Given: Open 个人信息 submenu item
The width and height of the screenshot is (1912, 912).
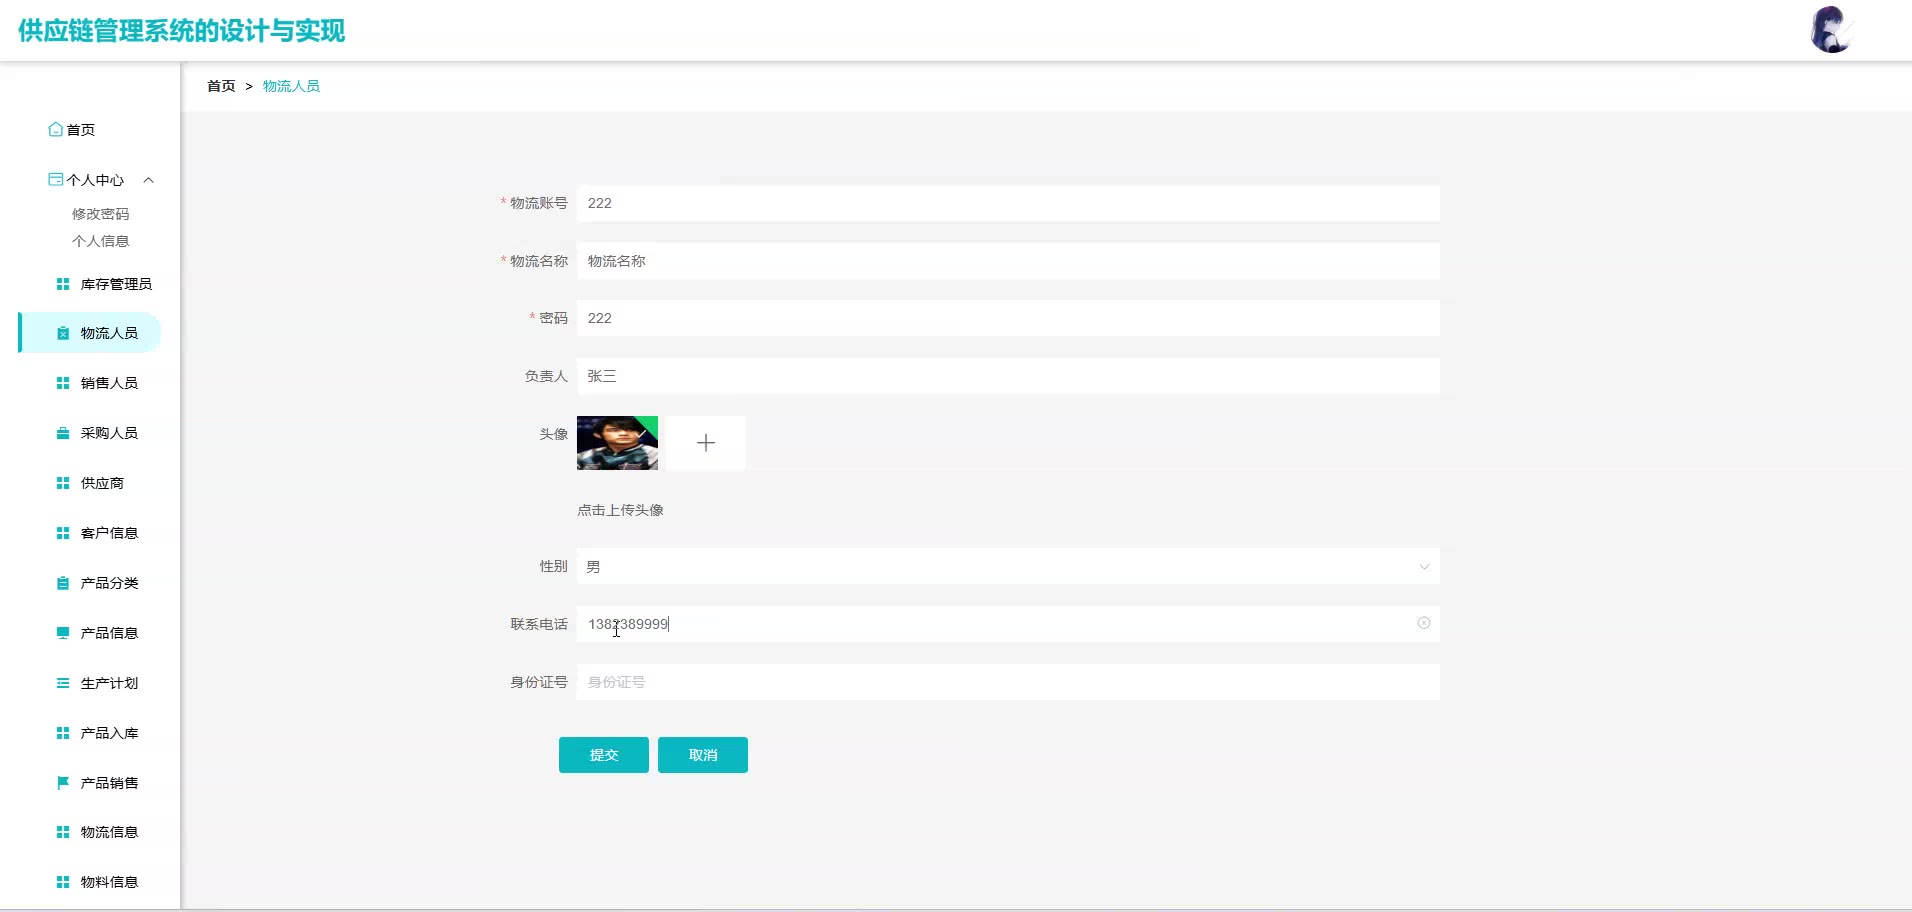Looking at the screenshot, I should point(101,241).
